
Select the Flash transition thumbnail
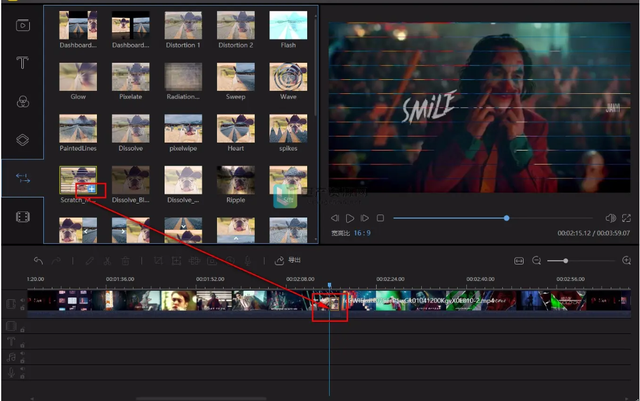[289, 25]
